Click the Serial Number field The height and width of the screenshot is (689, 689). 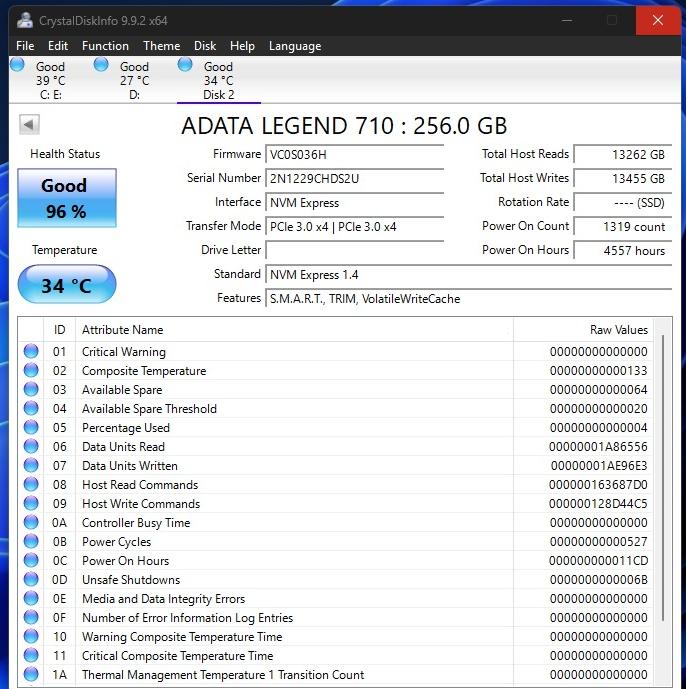(x=354, y=178)
